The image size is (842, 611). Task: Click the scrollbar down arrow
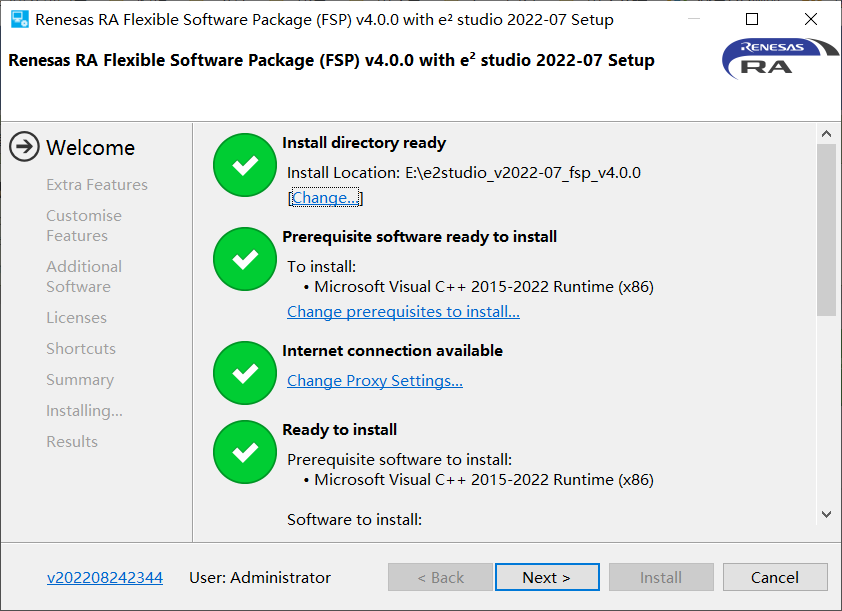tap(826, 514)
